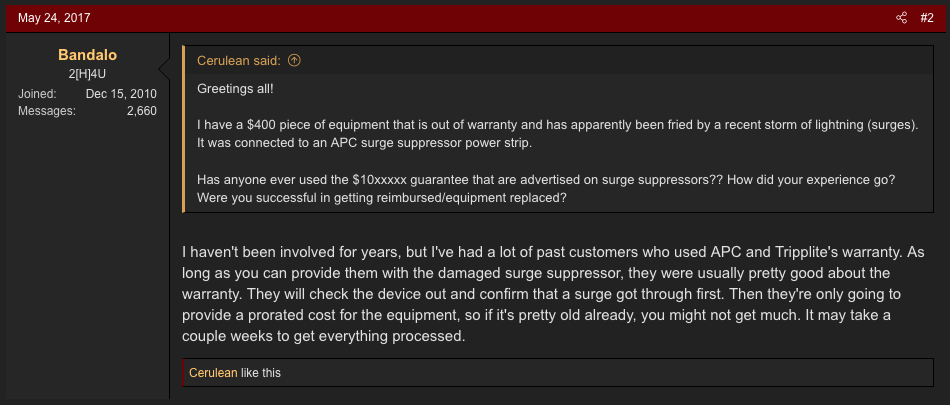
Task: Click the share icon in the post header
Action: [902, 18]
